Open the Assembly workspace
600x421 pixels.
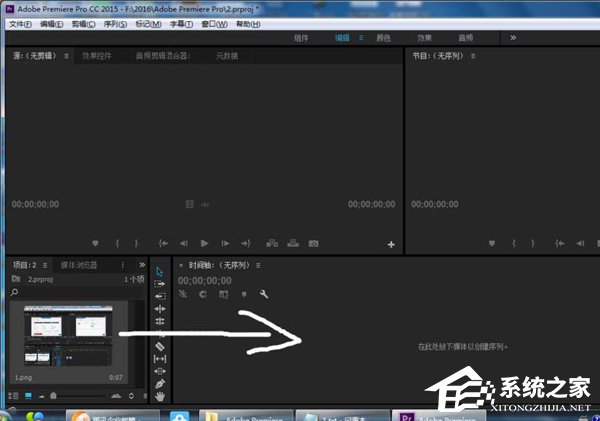pos(301,38)
